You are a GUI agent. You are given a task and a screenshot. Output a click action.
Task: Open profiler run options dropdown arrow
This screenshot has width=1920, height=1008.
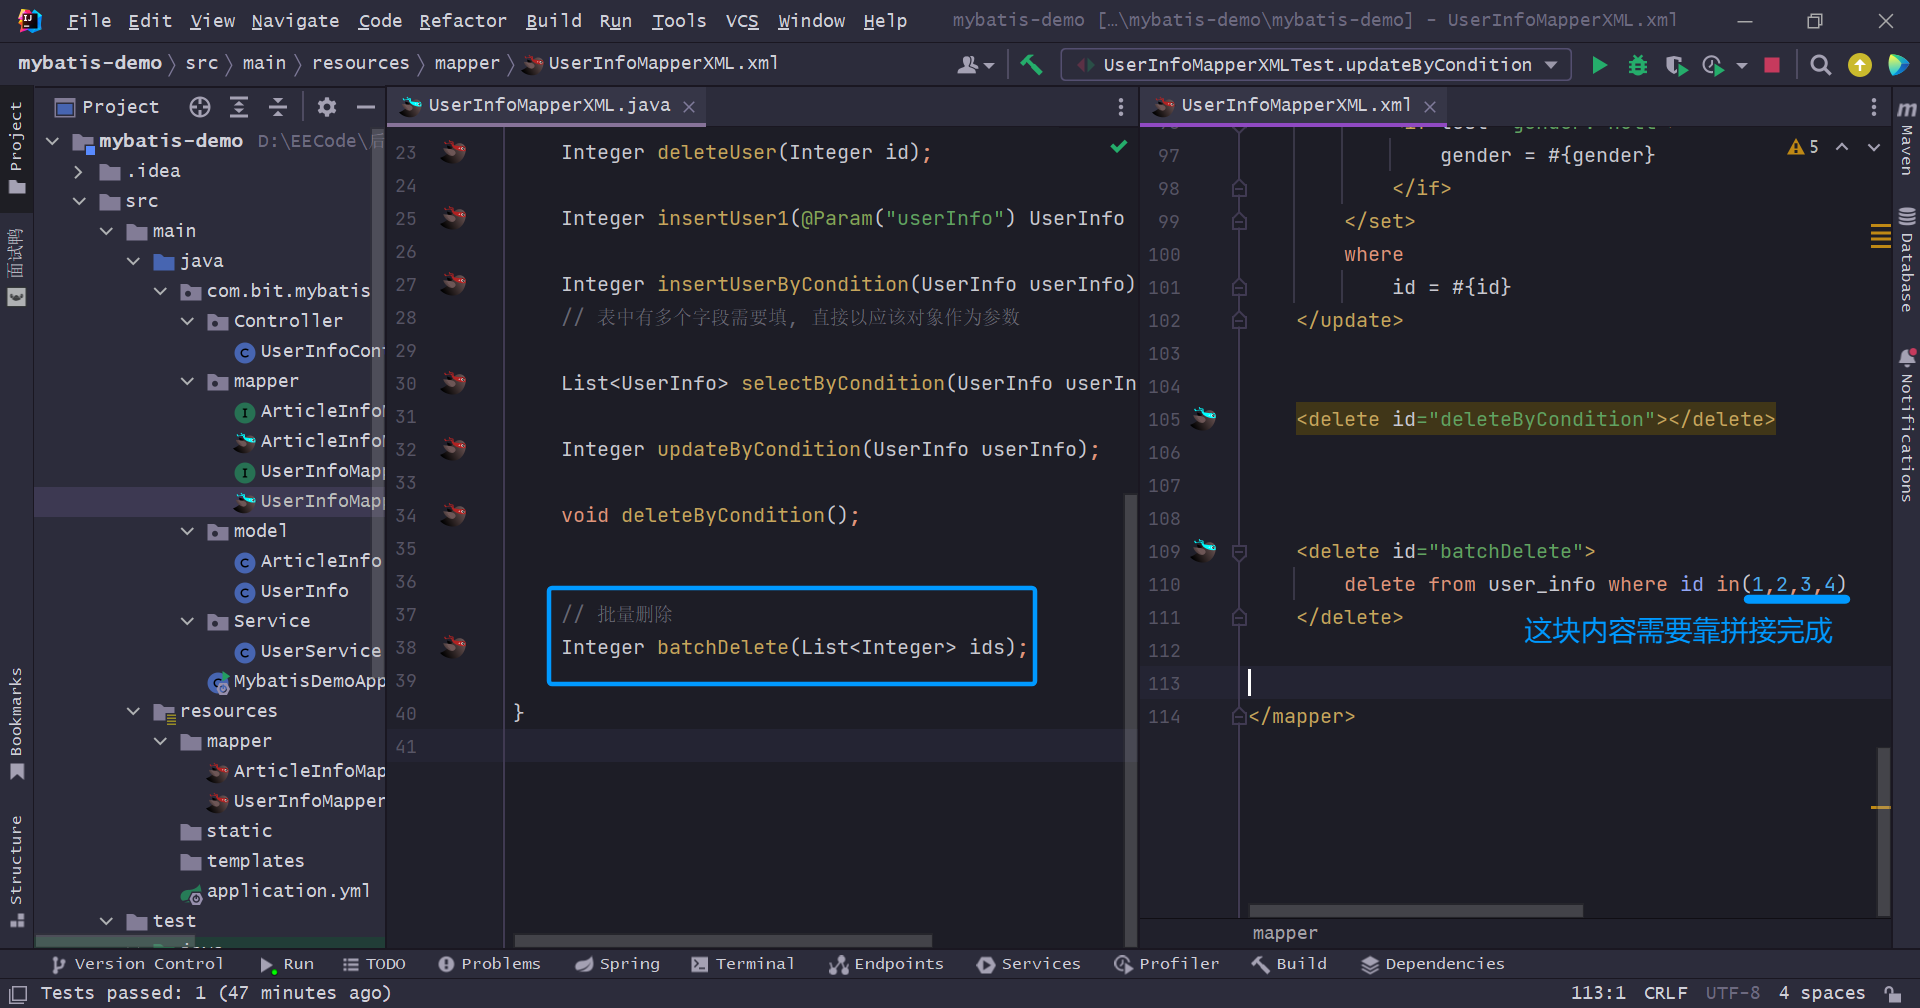tap(1741, 65)
